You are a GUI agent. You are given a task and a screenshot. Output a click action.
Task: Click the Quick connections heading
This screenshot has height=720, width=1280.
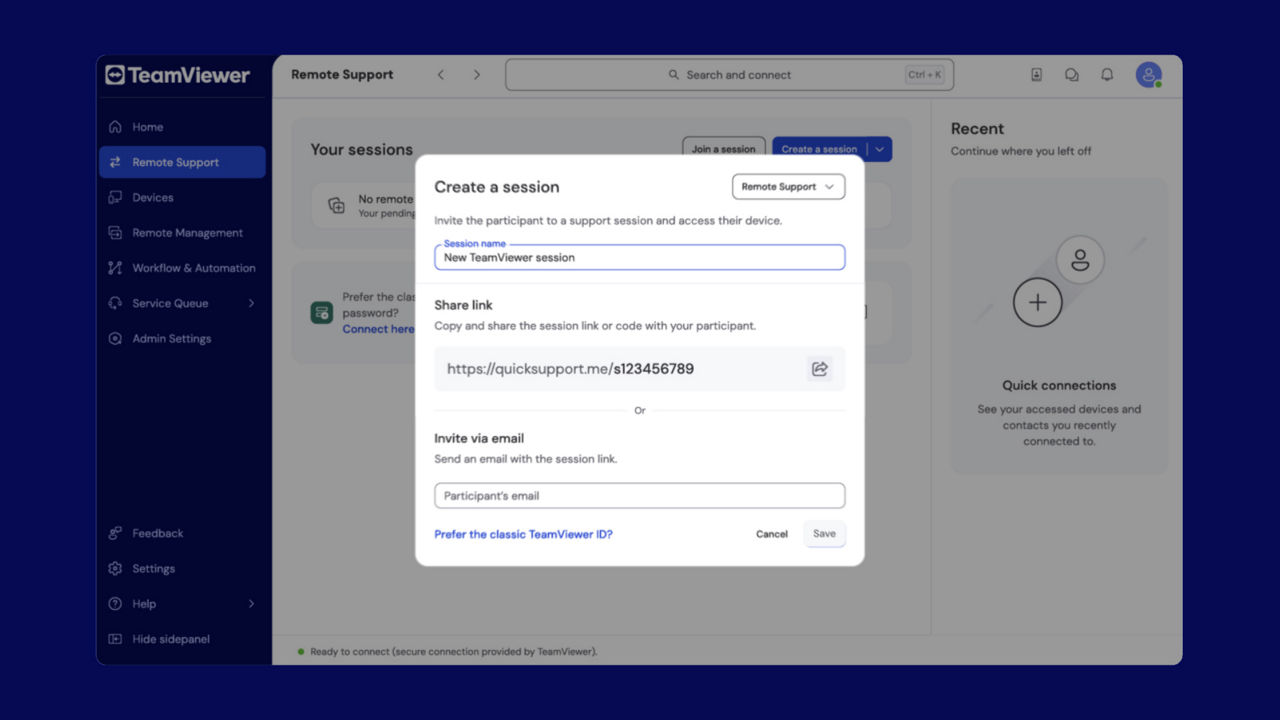point(1059,385)
